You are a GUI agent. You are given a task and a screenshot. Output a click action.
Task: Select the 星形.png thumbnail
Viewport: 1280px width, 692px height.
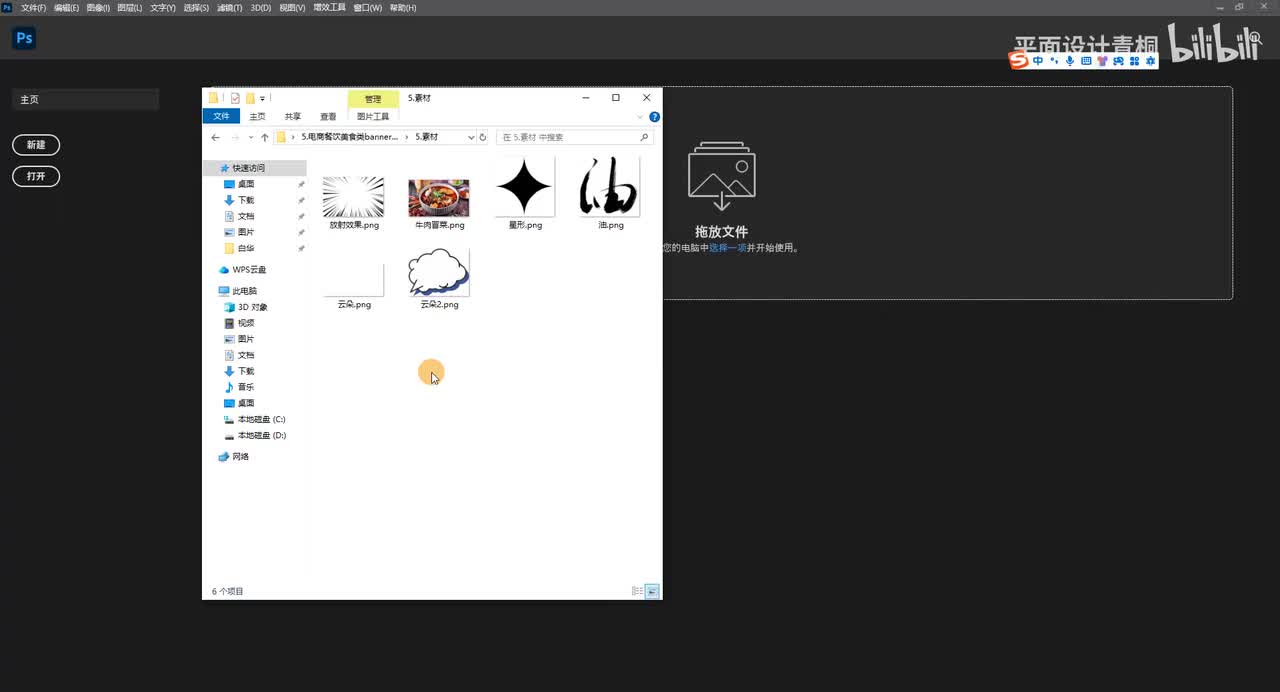point(525,187)
